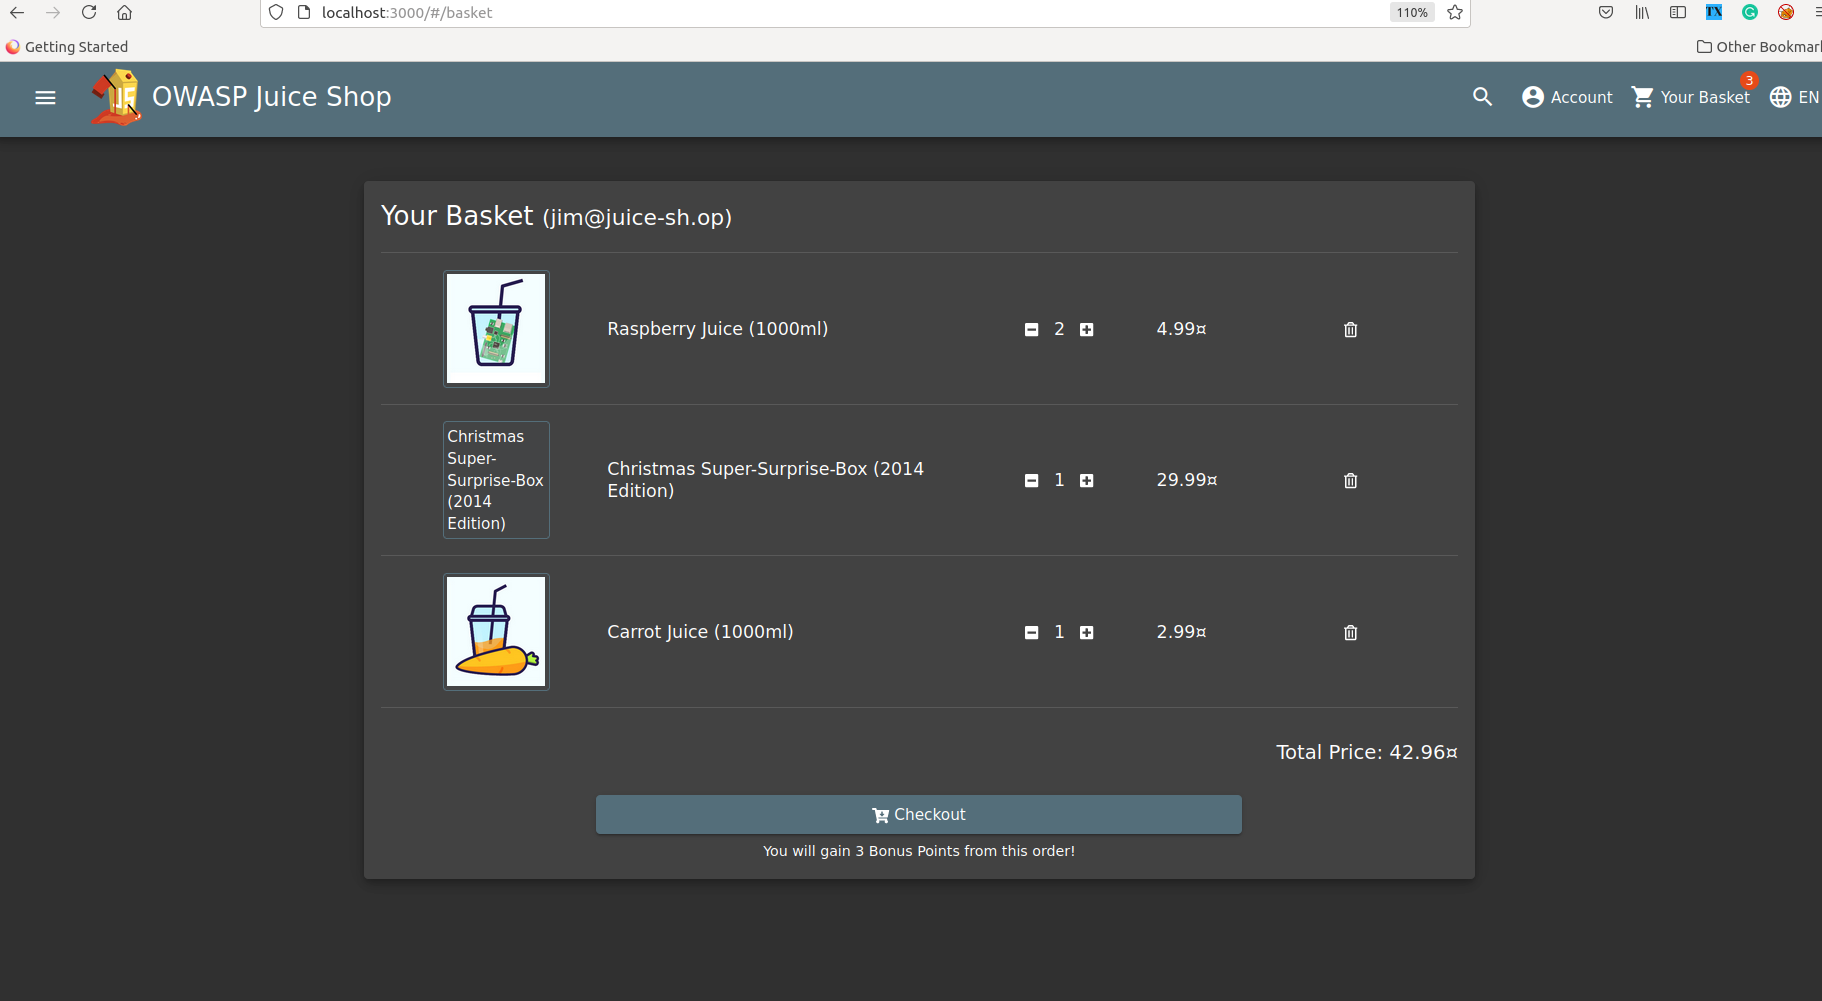Click the OWASP Juice Shop logo
1822x1001 pixels.
click(x=116, y=97)
